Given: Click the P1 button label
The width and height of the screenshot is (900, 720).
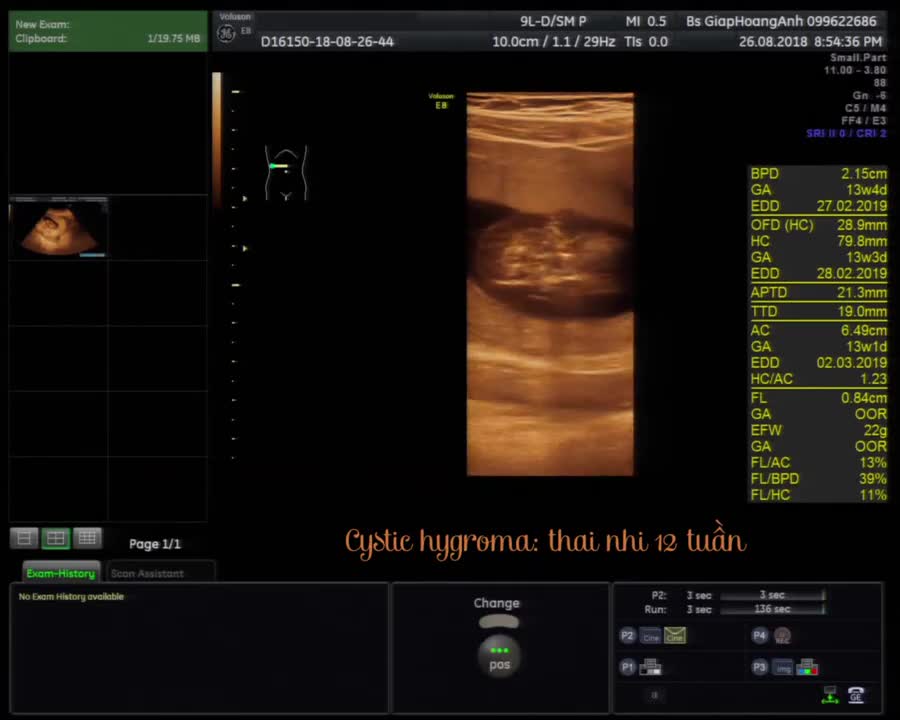Looking at the screenshot, I should pos(627,667).
